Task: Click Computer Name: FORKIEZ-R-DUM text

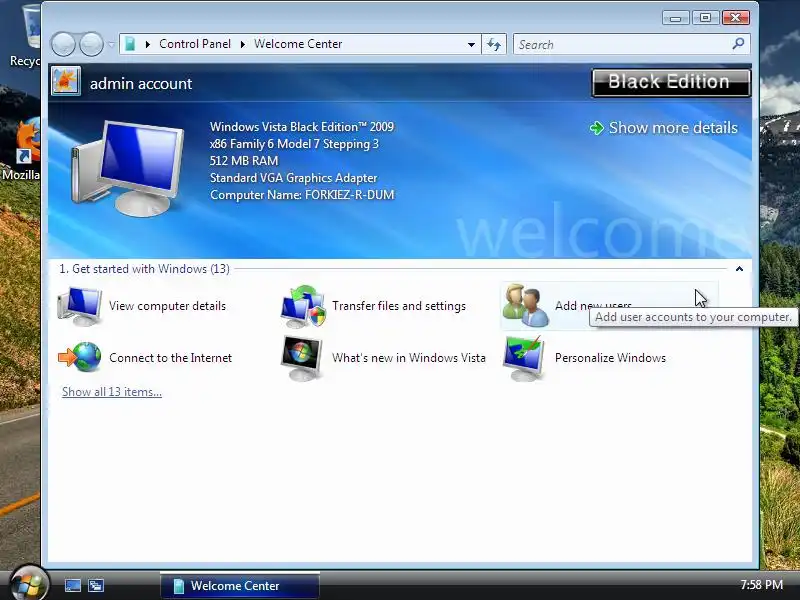Action: pyautogui.click(x=302, y=195)
